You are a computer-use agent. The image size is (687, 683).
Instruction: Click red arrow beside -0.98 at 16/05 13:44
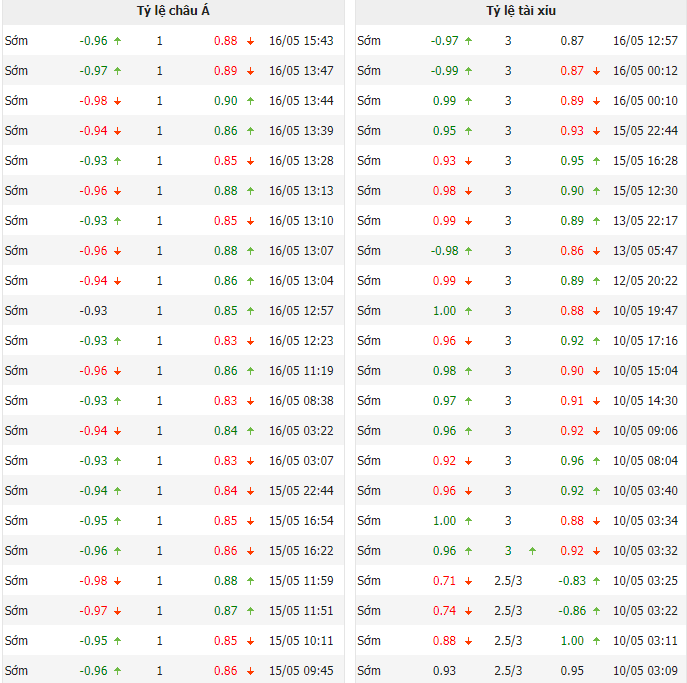(118, 101)
